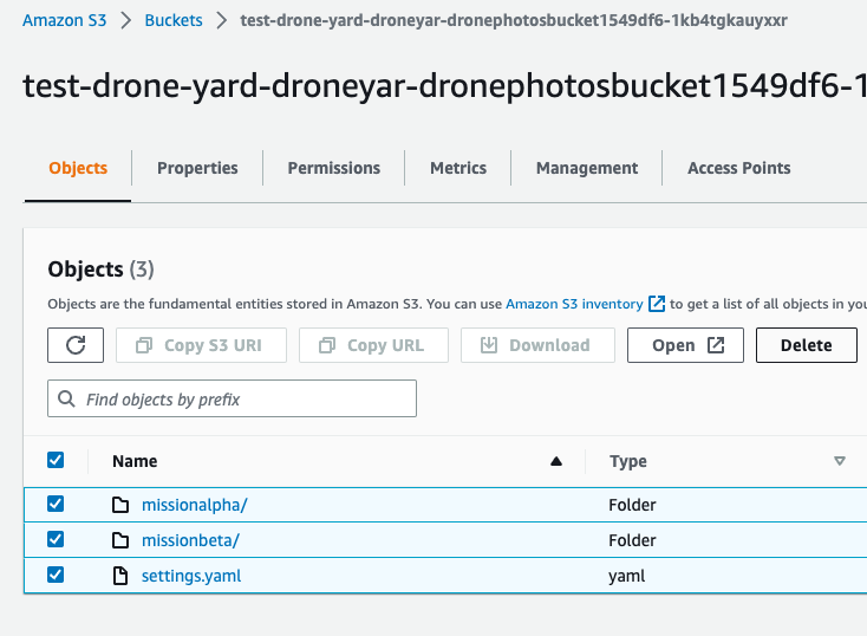Switch to the Metrics tab
Viewport: 868px width, 637px height.
(458, 168)
